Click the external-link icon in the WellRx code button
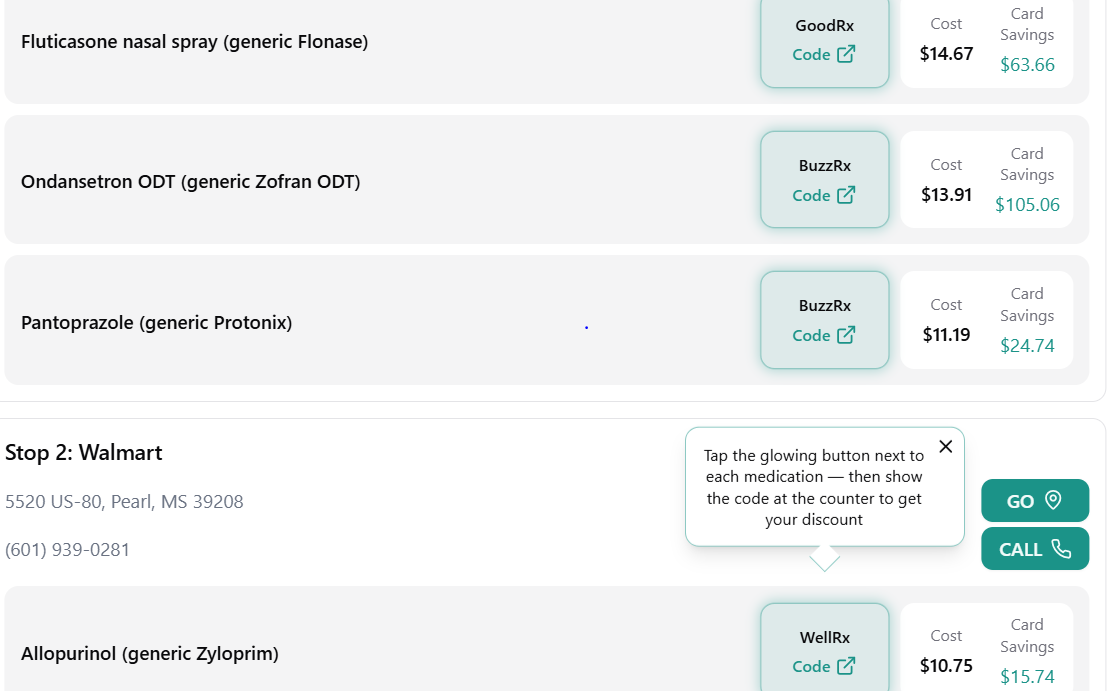The image size is (1118, 691). click(846, 666)
